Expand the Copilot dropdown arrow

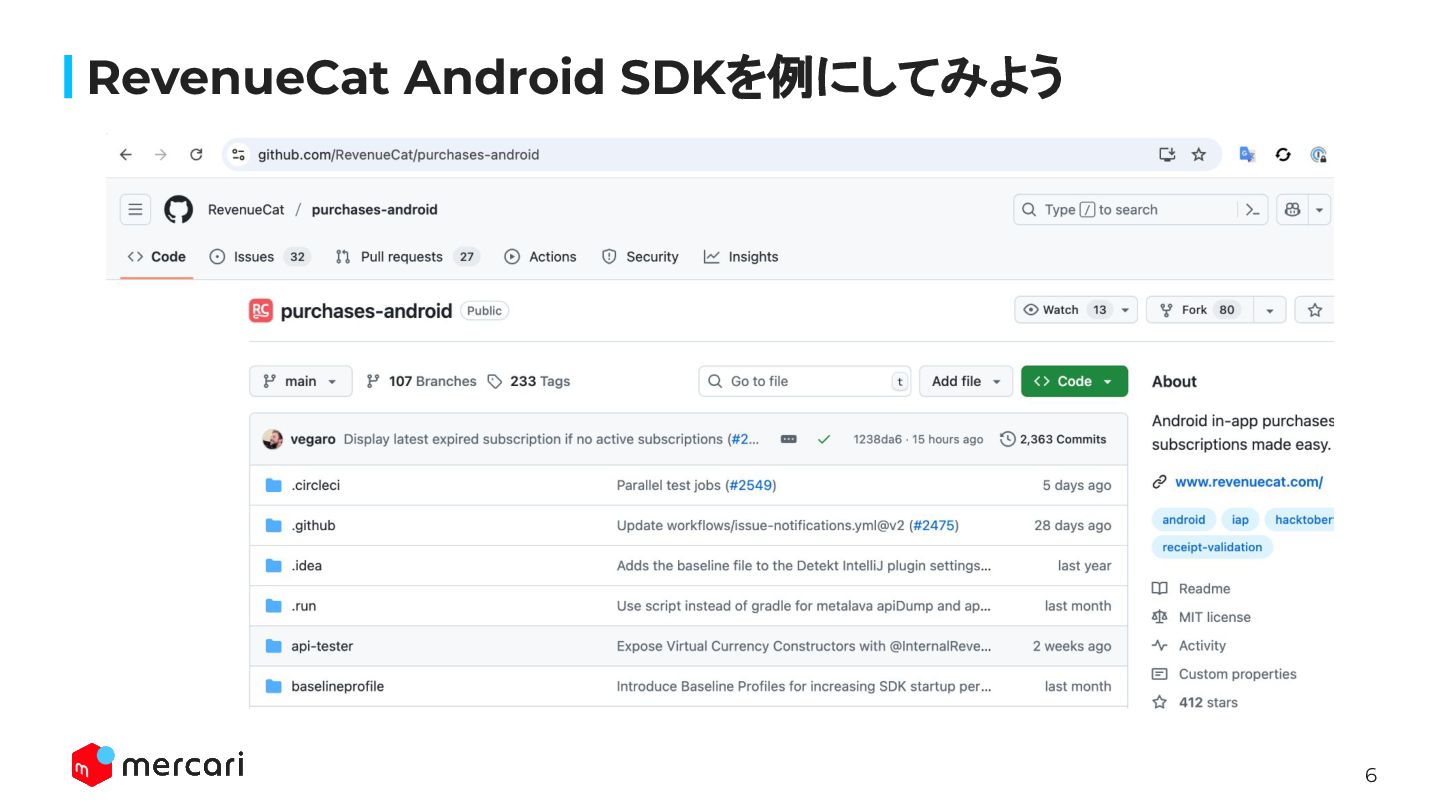coord(1320,209)
